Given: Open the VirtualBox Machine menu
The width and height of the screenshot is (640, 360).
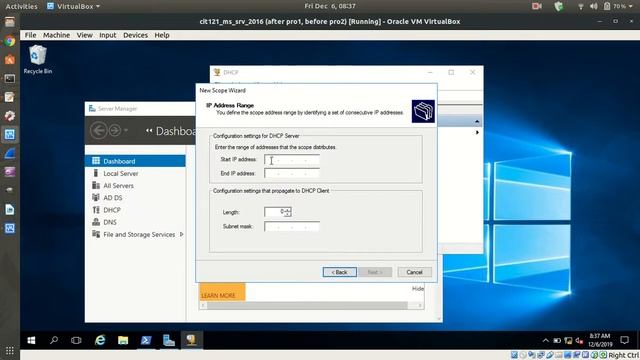Looking at the screenshot, I should [x=56, y=35].
